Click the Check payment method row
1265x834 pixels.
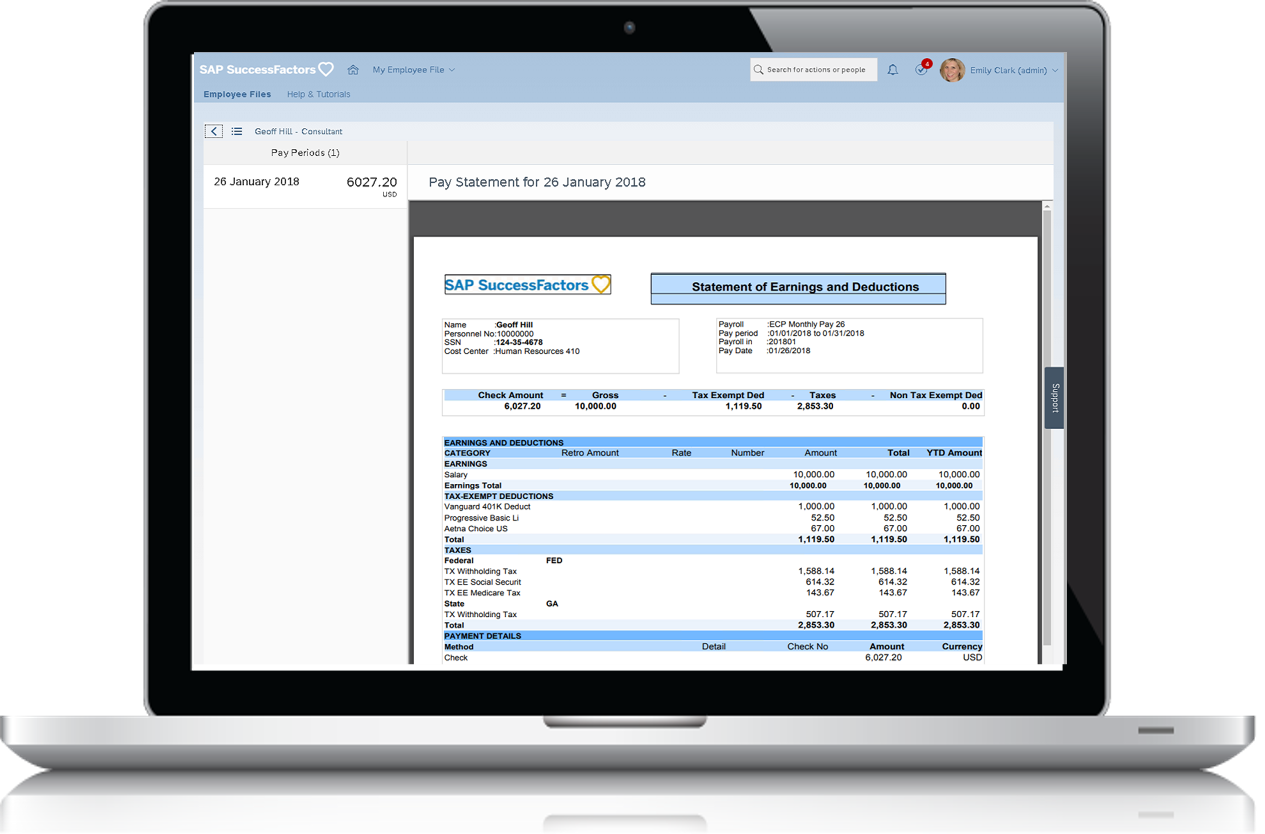click(x=712, y=658)
